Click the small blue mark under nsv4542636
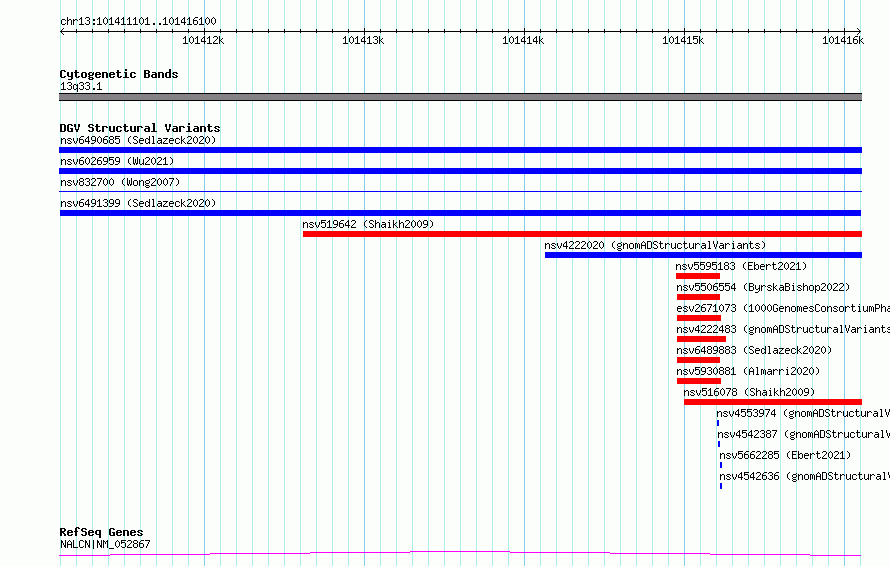This screenshot has width=890, height=566. [x=721, y=486]
